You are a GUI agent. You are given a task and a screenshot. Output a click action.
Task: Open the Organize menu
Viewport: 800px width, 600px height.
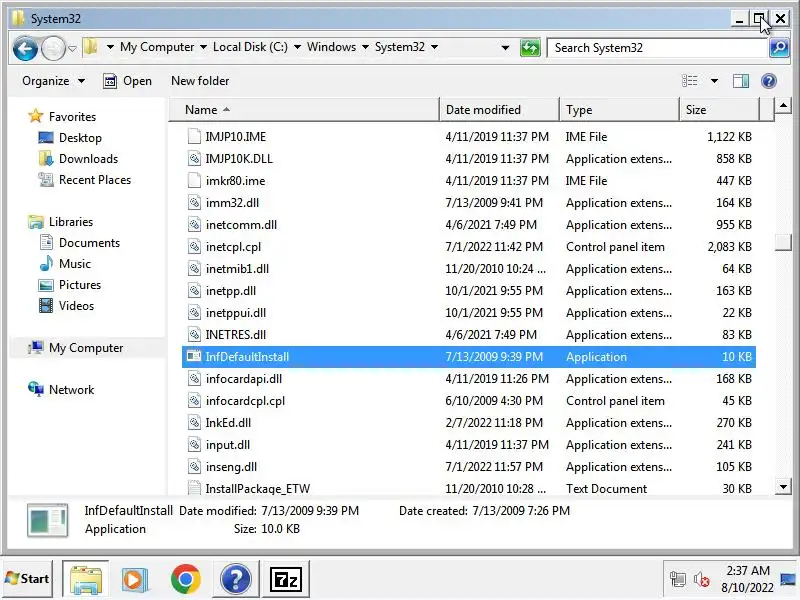tap(53, 81)
